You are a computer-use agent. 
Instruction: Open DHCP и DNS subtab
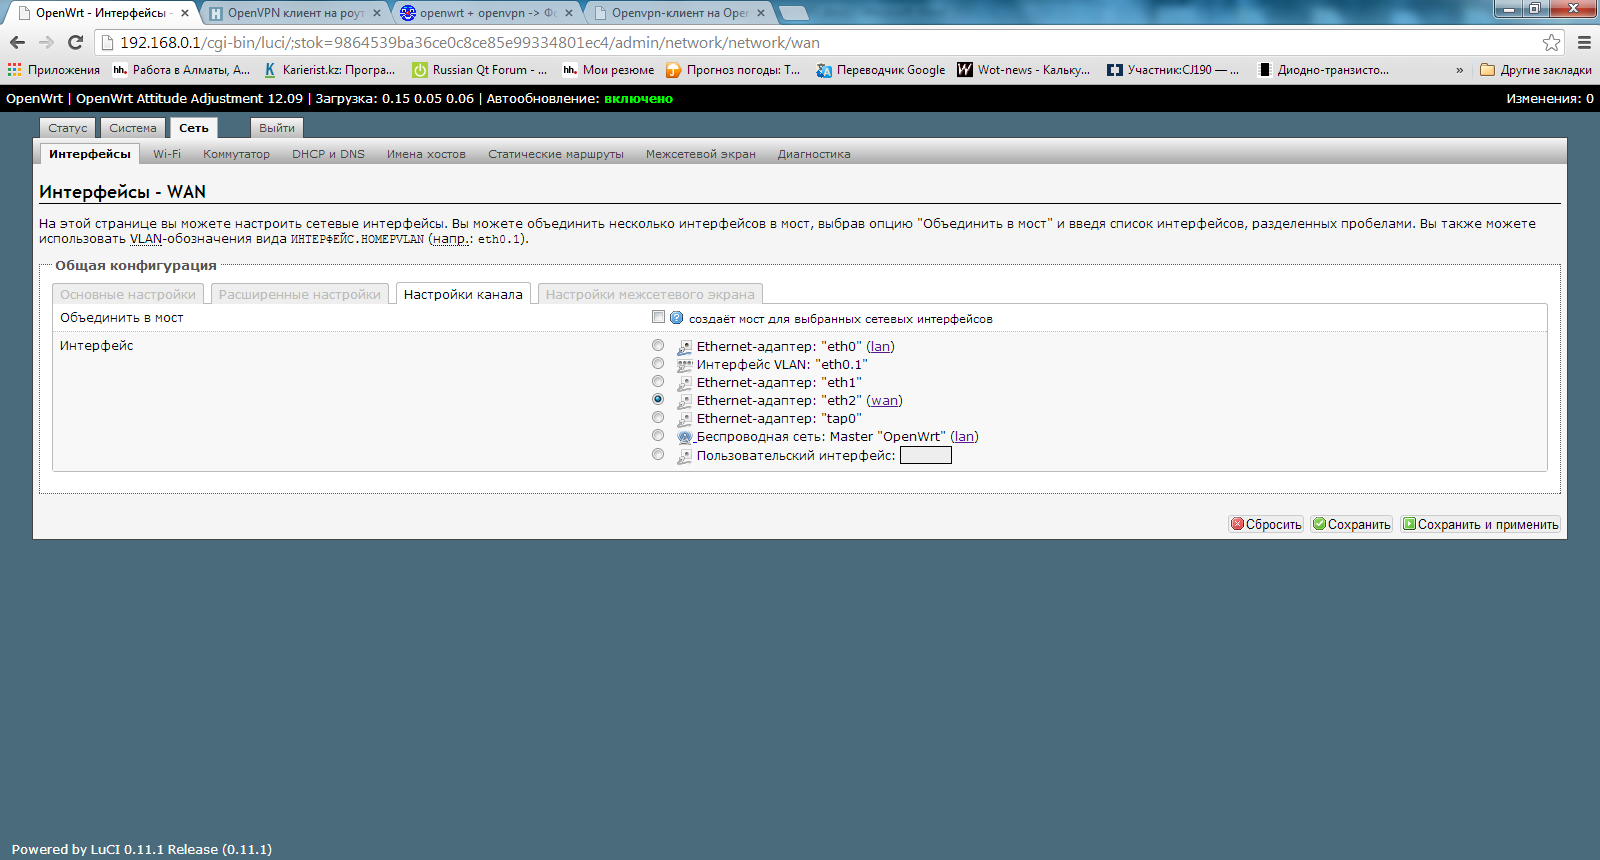click(x=328, y=154)
